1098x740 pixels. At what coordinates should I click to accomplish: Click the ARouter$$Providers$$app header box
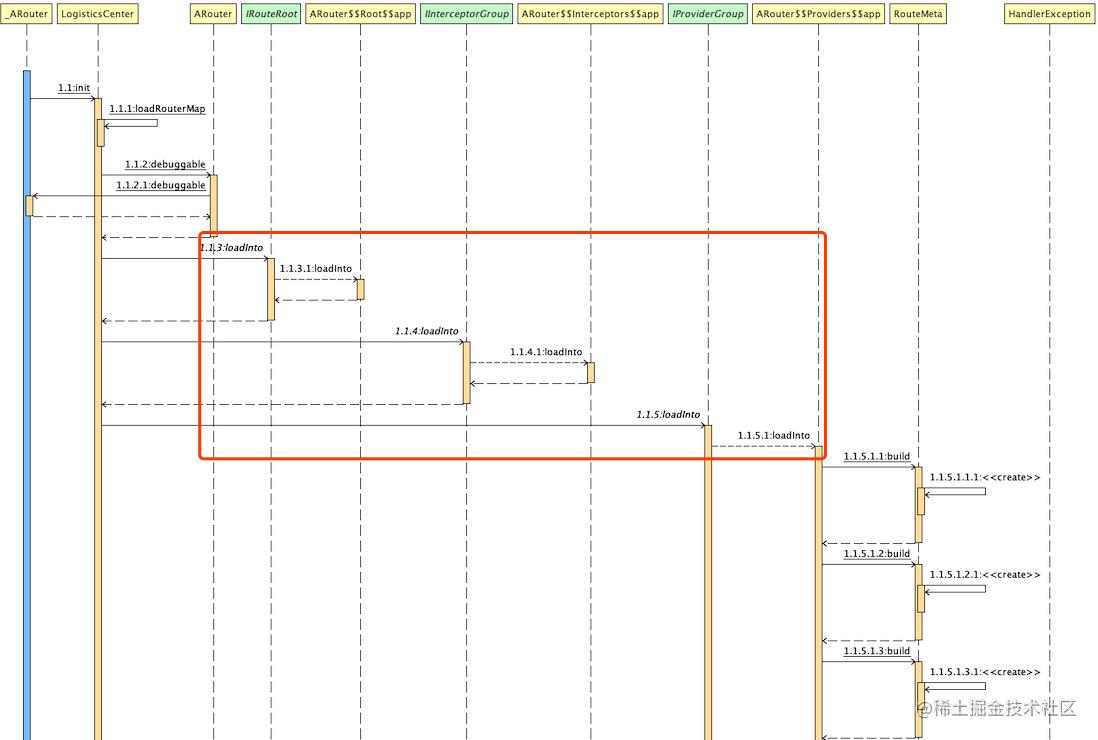(819, 14)
